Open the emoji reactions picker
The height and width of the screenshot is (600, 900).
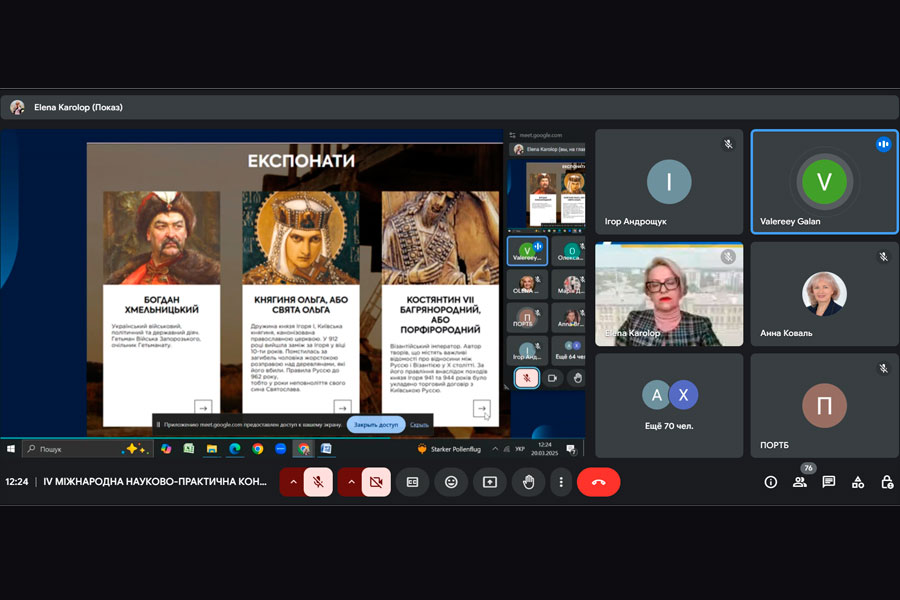451,482
